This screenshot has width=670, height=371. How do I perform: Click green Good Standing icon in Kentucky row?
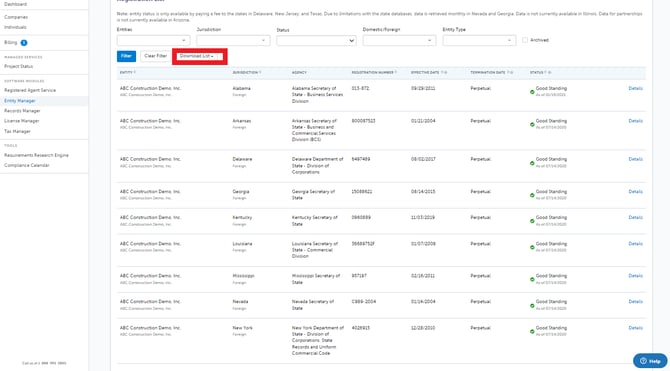coord(532,221)
